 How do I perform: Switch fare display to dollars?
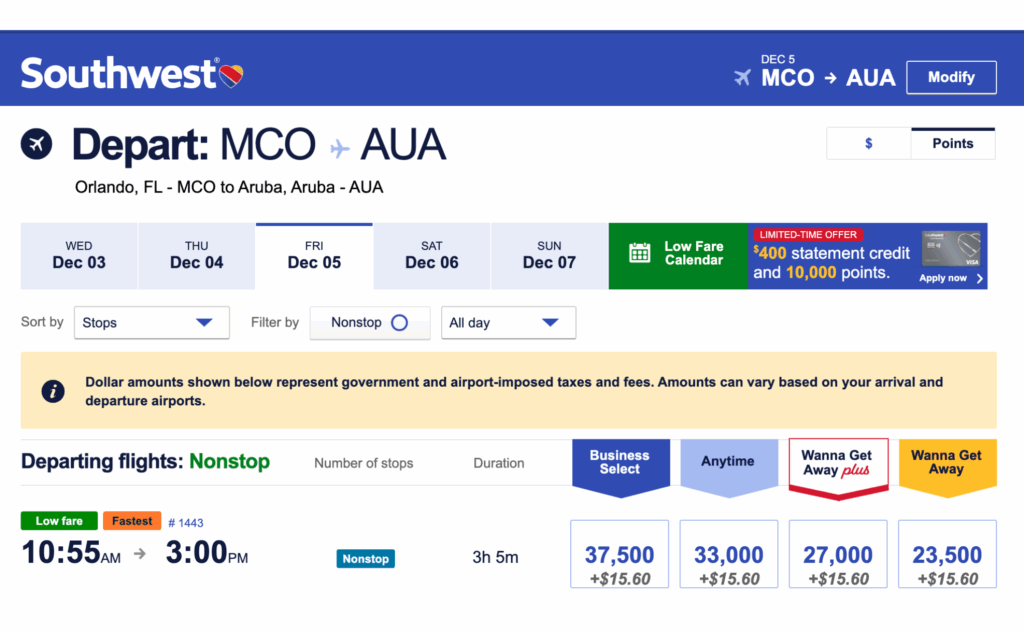click(868, 144)
